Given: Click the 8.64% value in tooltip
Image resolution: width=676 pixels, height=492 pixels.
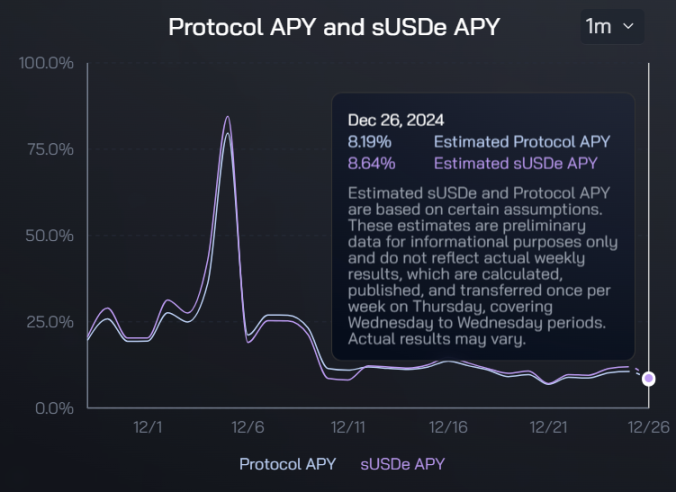Looking at the screenshot, I should coord(371,163).
